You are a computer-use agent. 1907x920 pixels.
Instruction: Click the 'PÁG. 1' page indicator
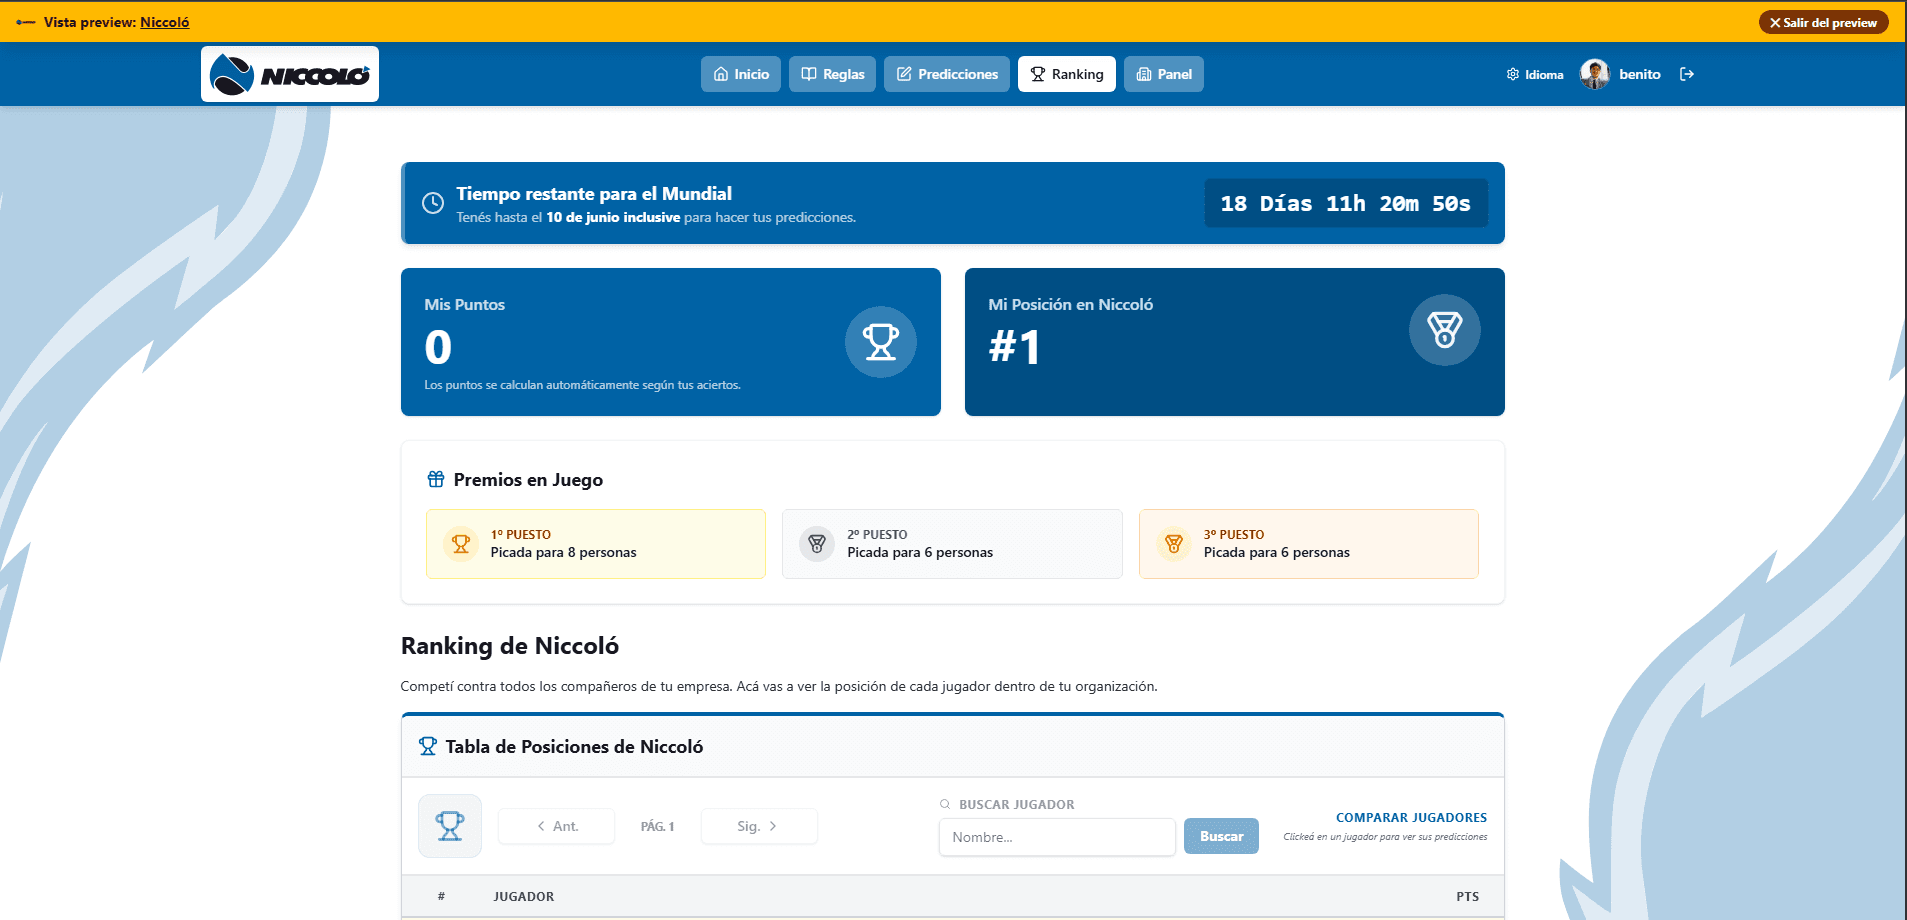[658, 826]
